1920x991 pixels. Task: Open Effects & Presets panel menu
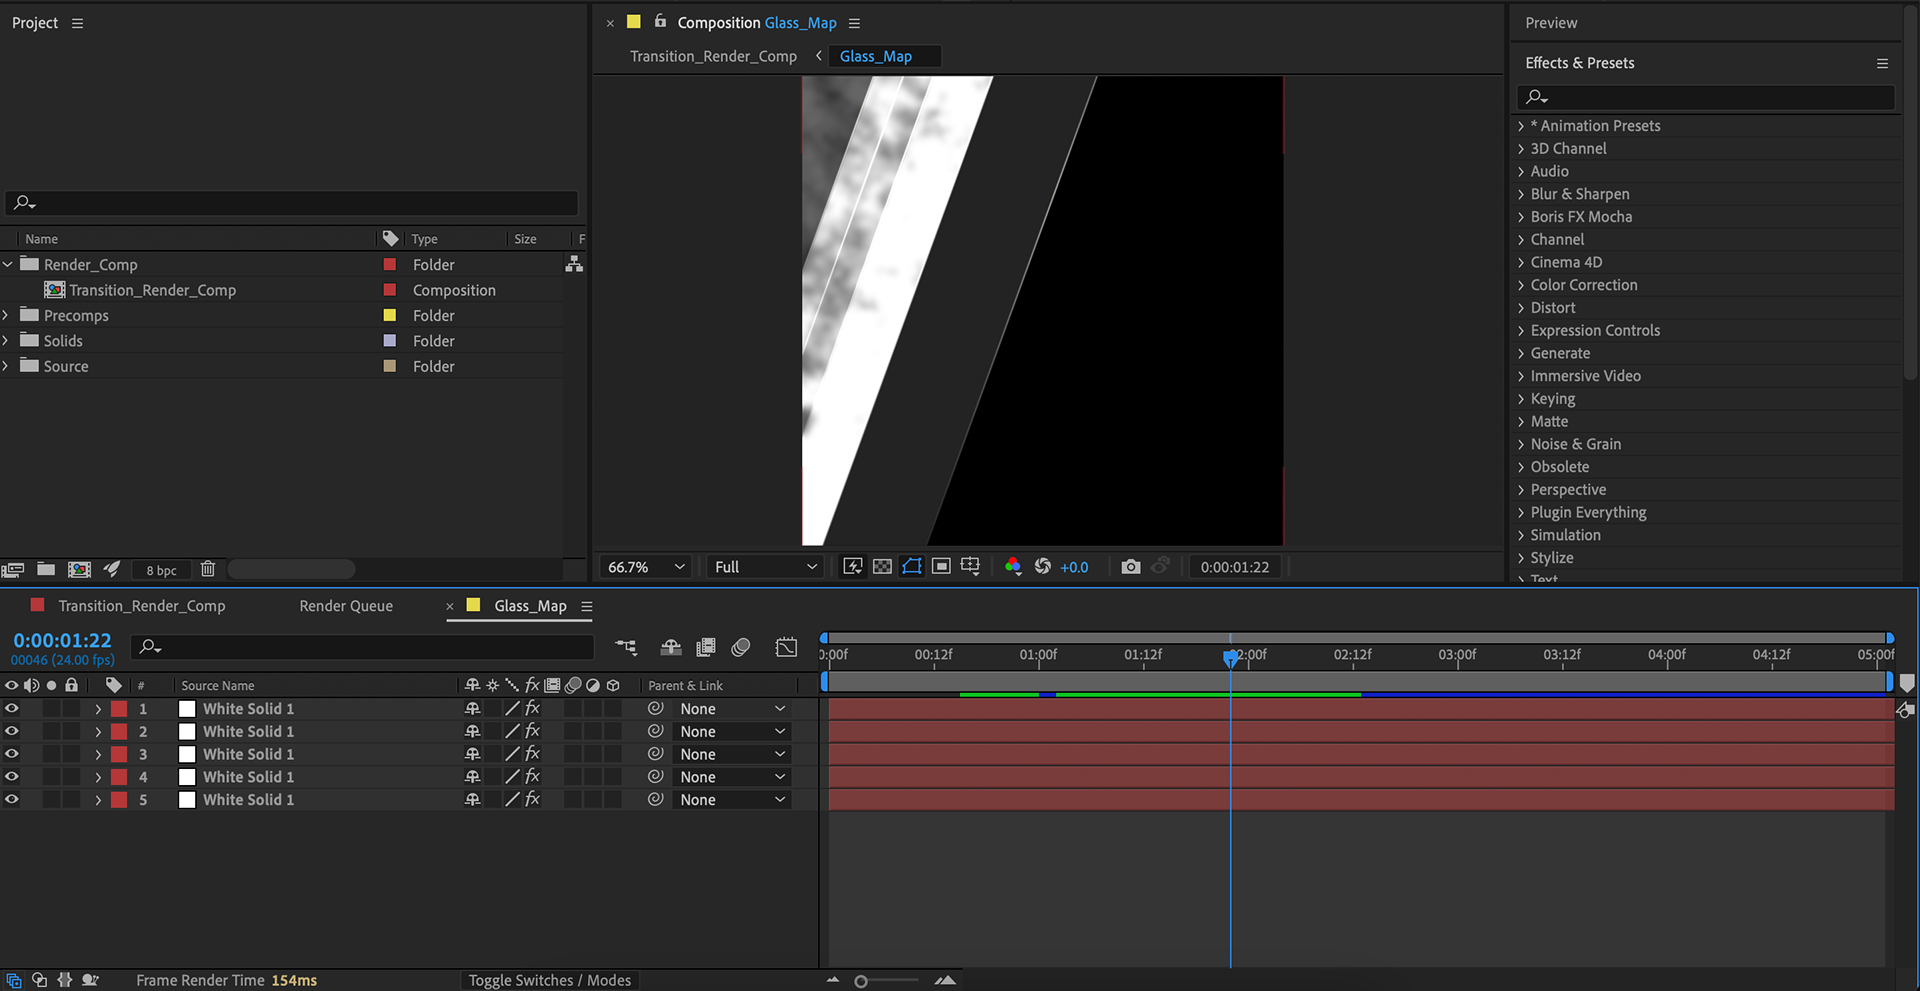pos(1882,63)
